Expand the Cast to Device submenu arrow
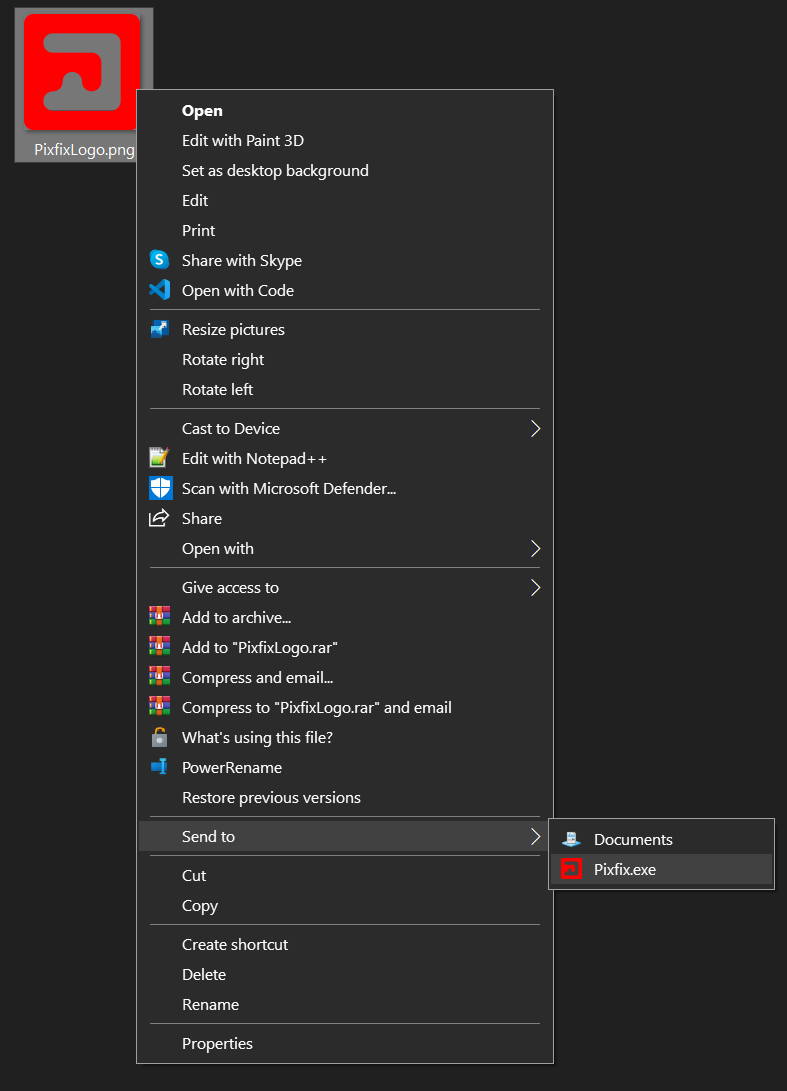 535,429
